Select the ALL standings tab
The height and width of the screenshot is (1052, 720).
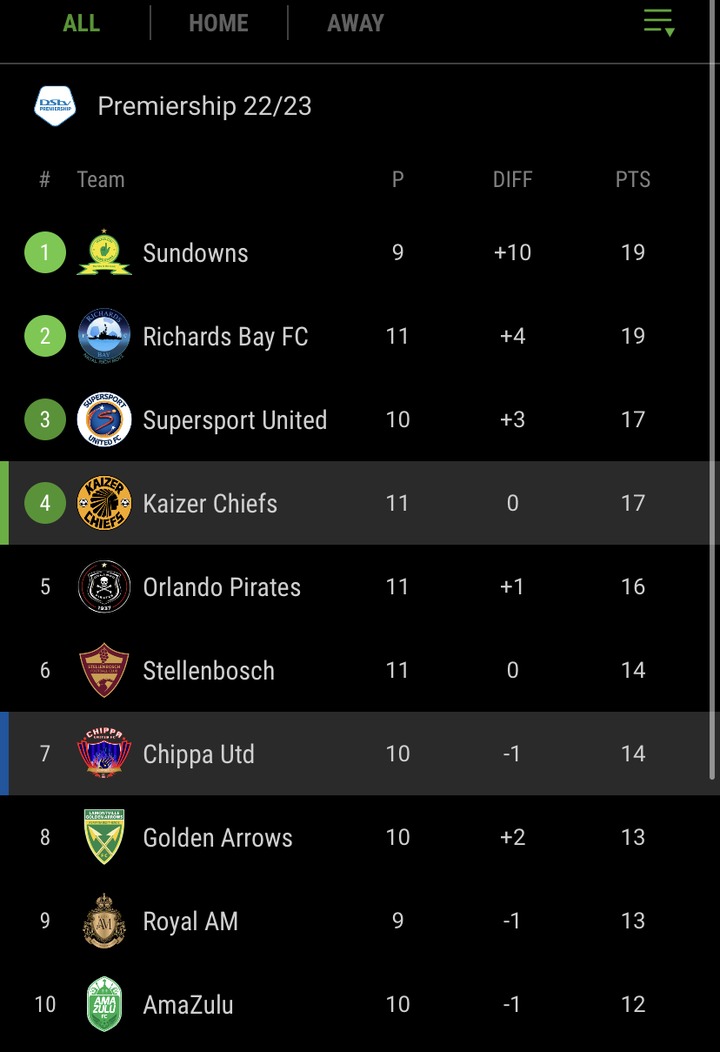[81, 23]
